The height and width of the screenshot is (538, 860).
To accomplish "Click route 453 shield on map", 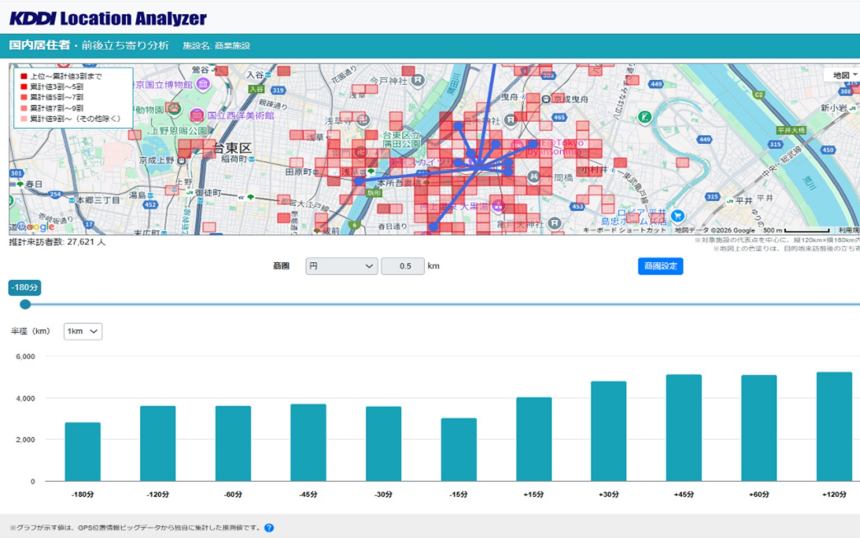I will click(x=577, y=206).
